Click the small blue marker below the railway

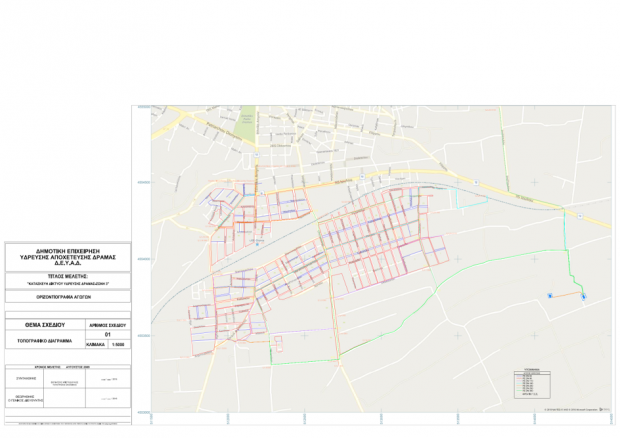(x=257, y=244)
